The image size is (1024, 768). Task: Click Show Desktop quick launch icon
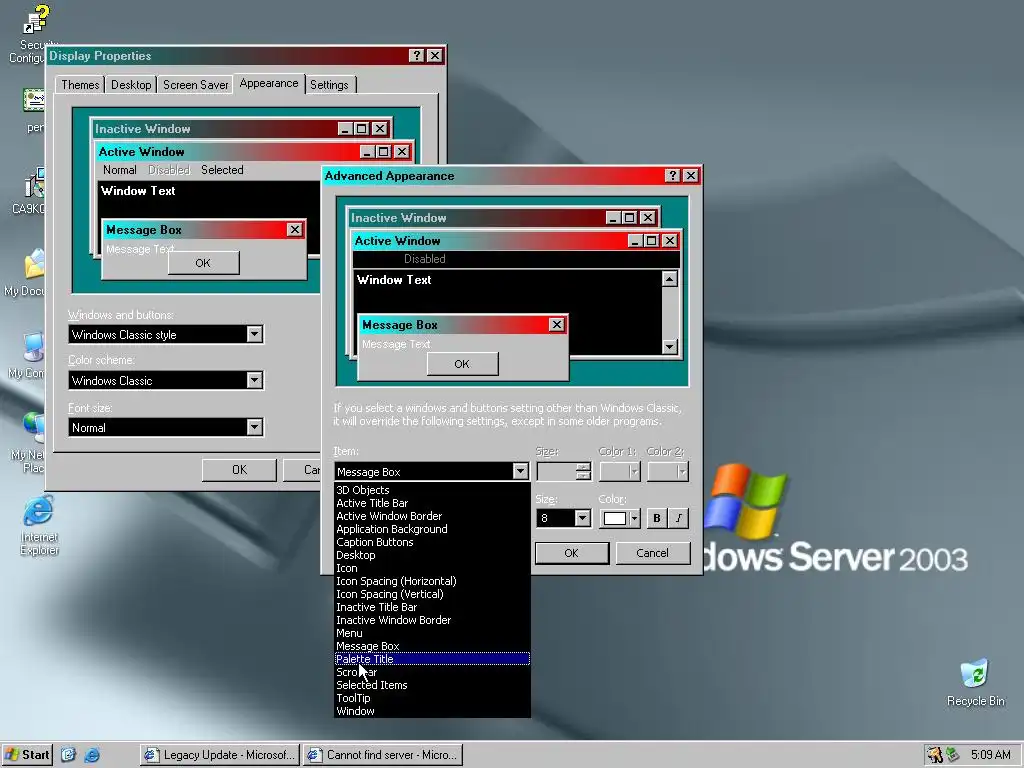69,755
